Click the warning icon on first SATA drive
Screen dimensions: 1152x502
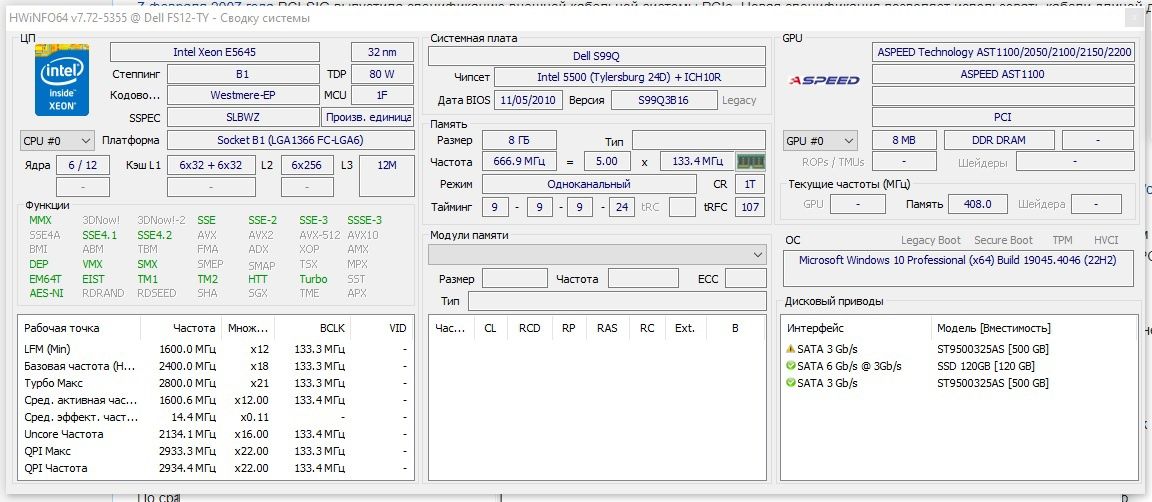[791, 349]
